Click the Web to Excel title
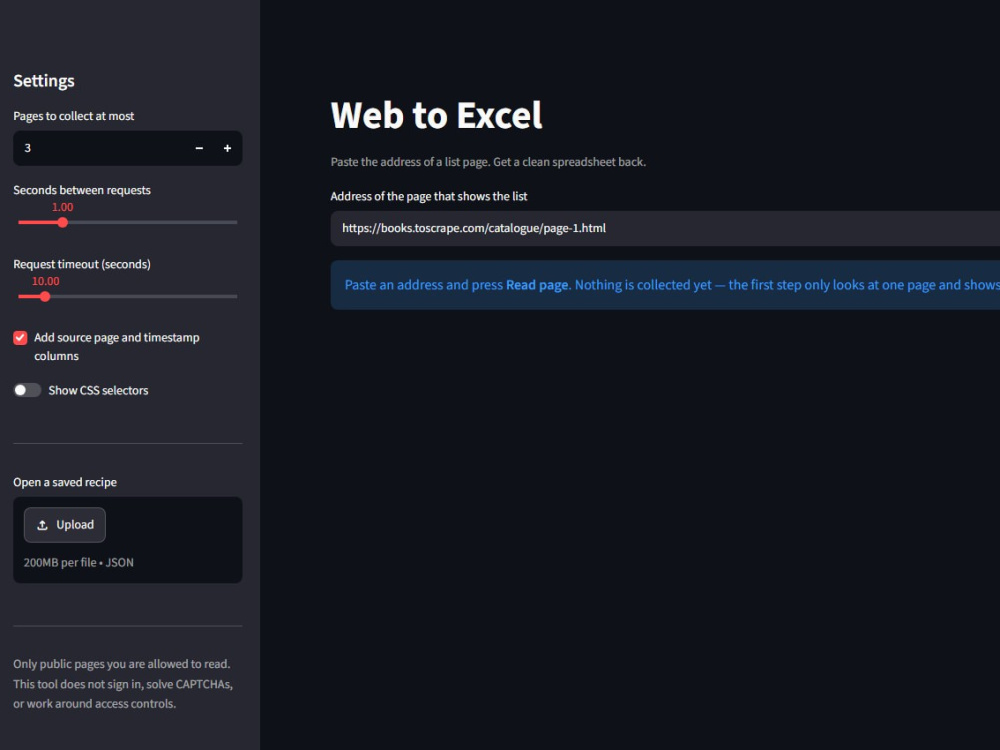 [x=436, y=115]
